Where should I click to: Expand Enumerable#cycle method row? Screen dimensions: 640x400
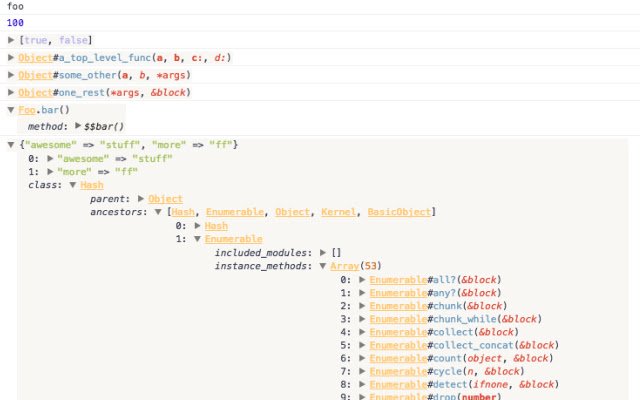pyautogui.click(x=362, y=371)
